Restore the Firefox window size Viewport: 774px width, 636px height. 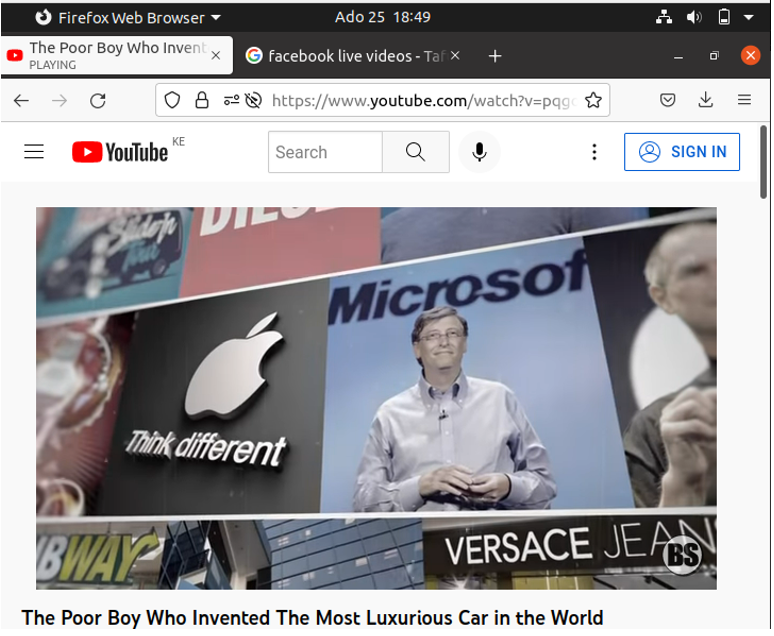coord(714,56)
